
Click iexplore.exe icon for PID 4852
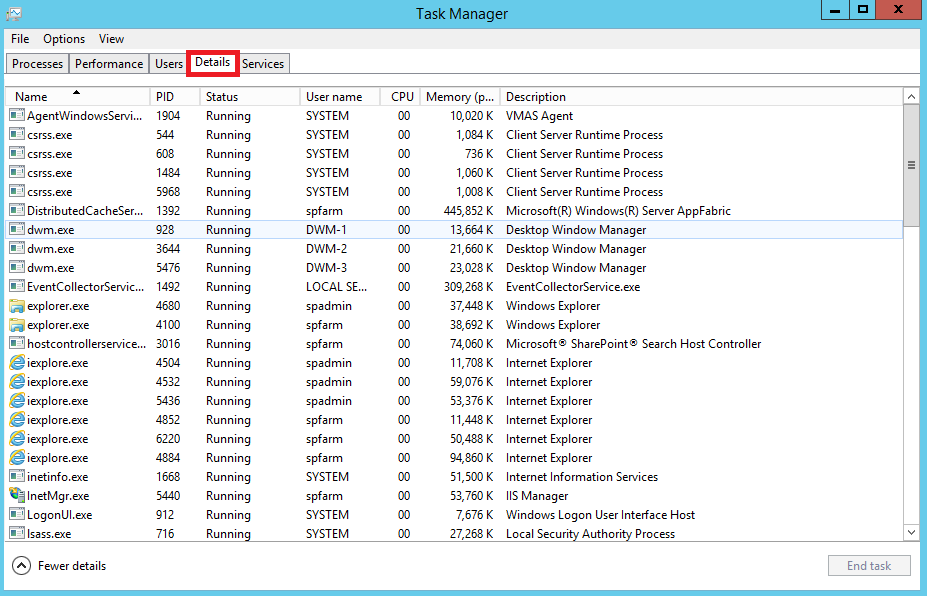[17, 419]
